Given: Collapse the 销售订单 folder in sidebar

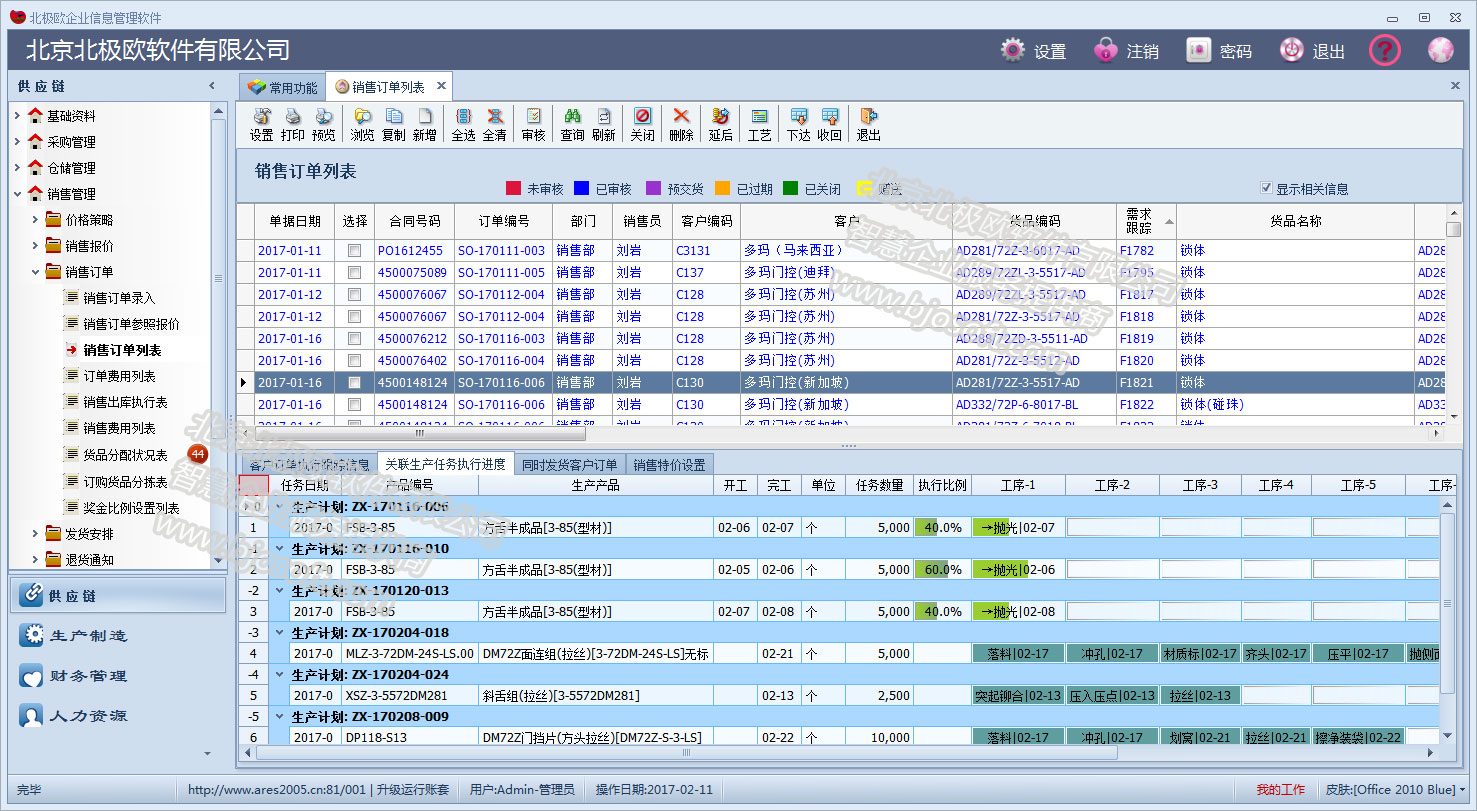Looking at the screenshot, I should 35,272.
